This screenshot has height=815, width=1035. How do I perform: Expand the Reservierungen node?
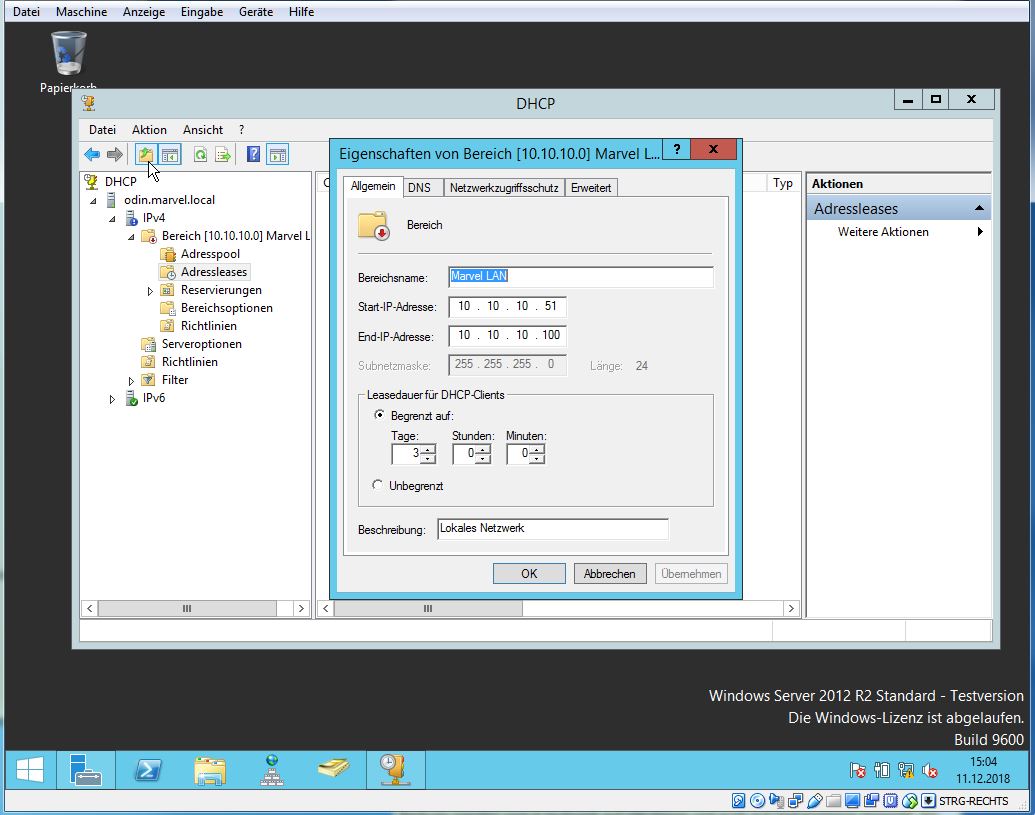click(150, 290)
